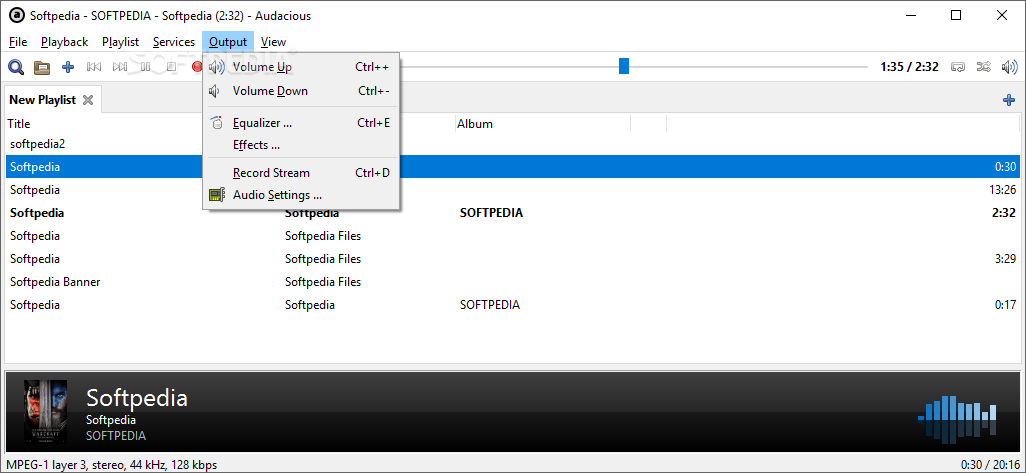
Task: Add a new playlist with the right-side plus icon
Action: pyautogui.click(x=1009, y=100)
